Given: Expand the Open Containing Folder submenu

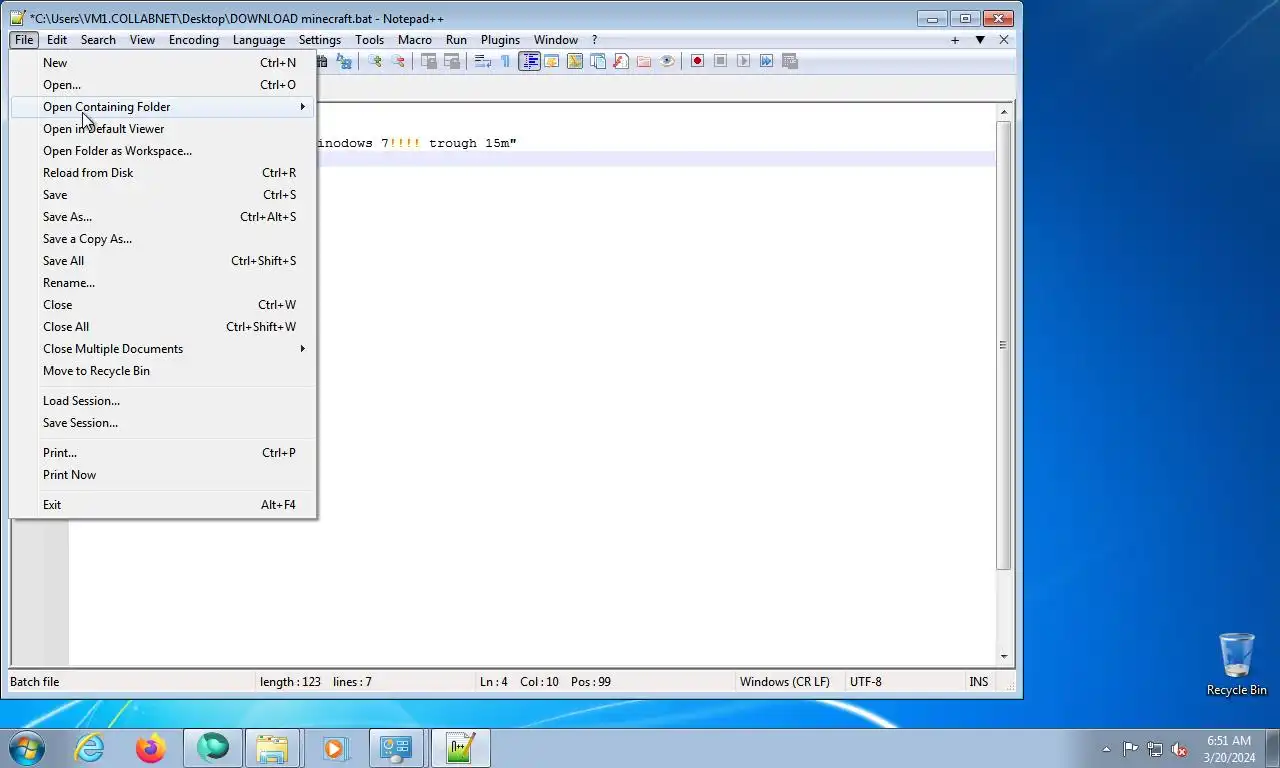Looking at the screenshot, I should tap(163, 107).
